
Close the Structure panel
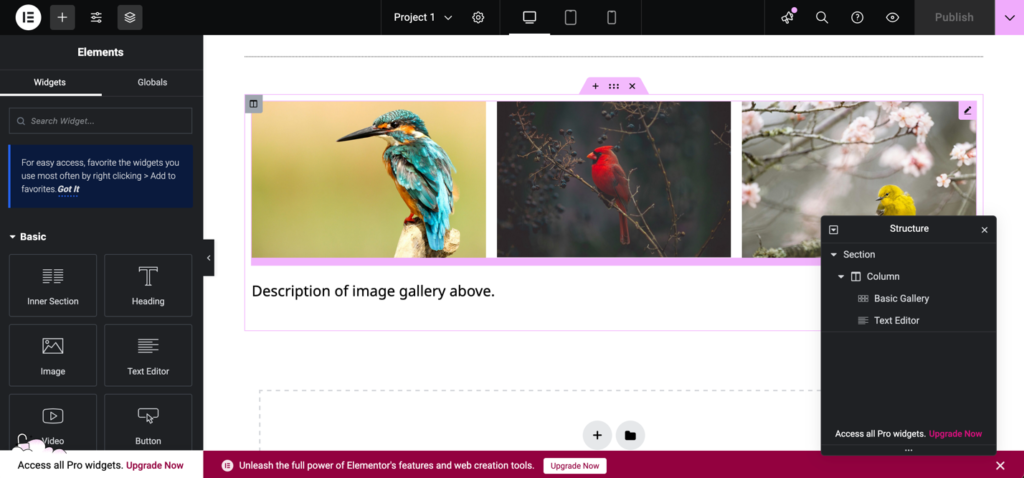tap(984, 230)
